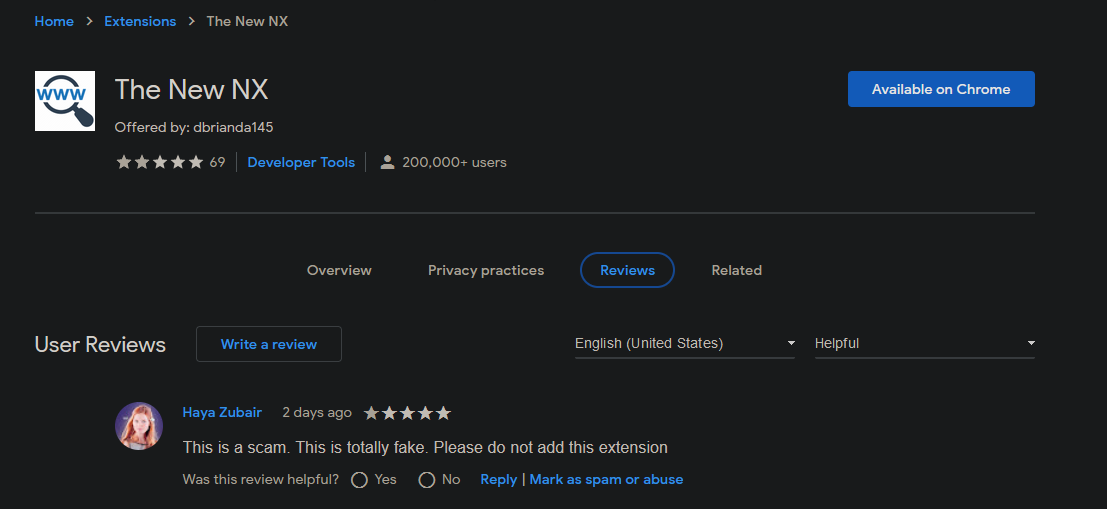Click Haya Zubair's profile avatar
The height and width of the screenshot is (509, 1107).
click(x=139, y=426)
